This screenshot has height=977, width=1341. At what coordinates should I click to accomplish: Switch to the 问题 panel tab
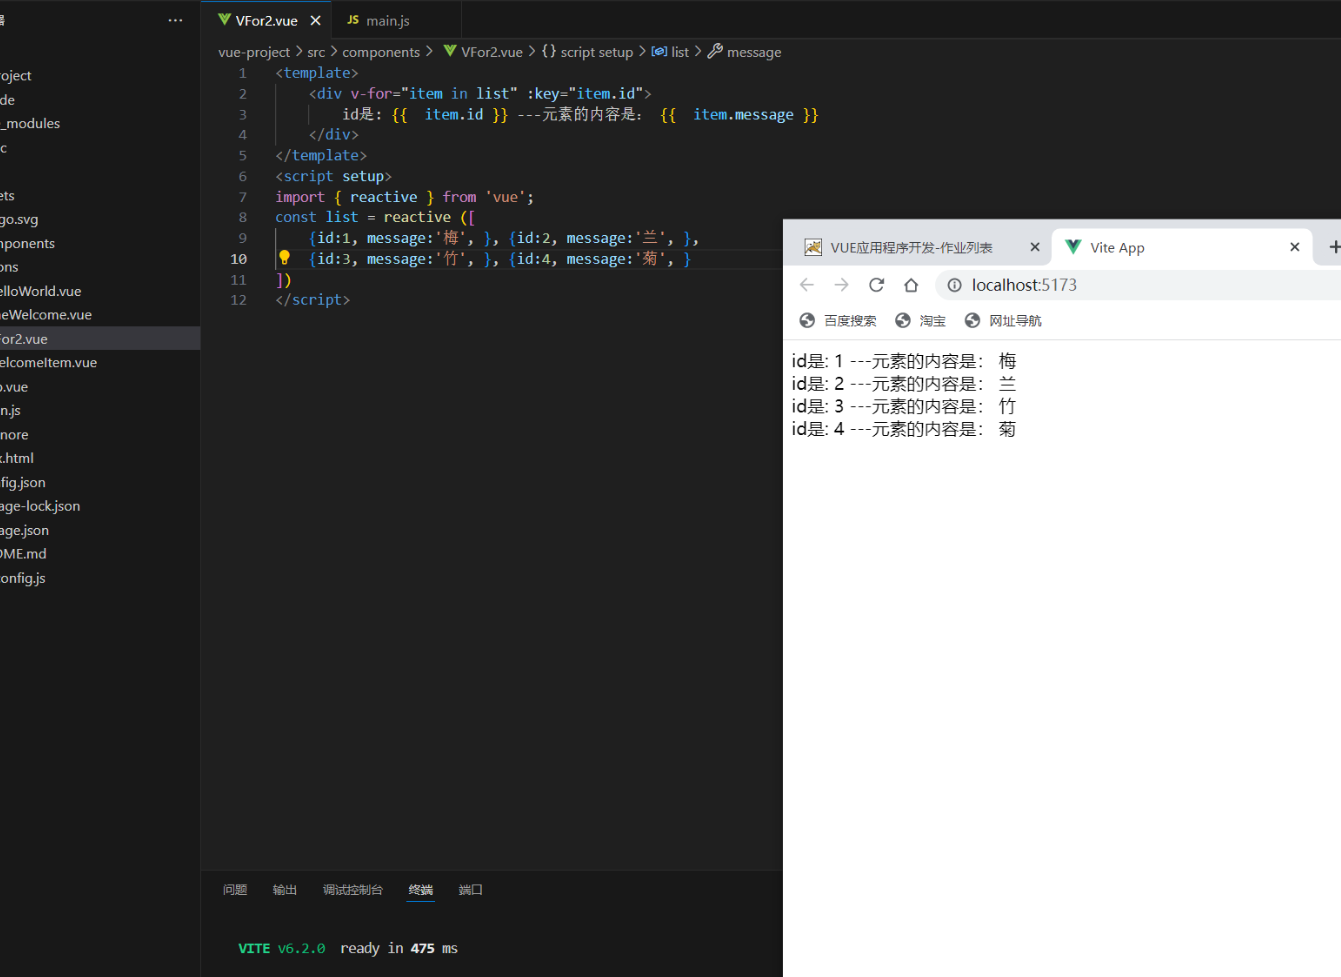235,890
